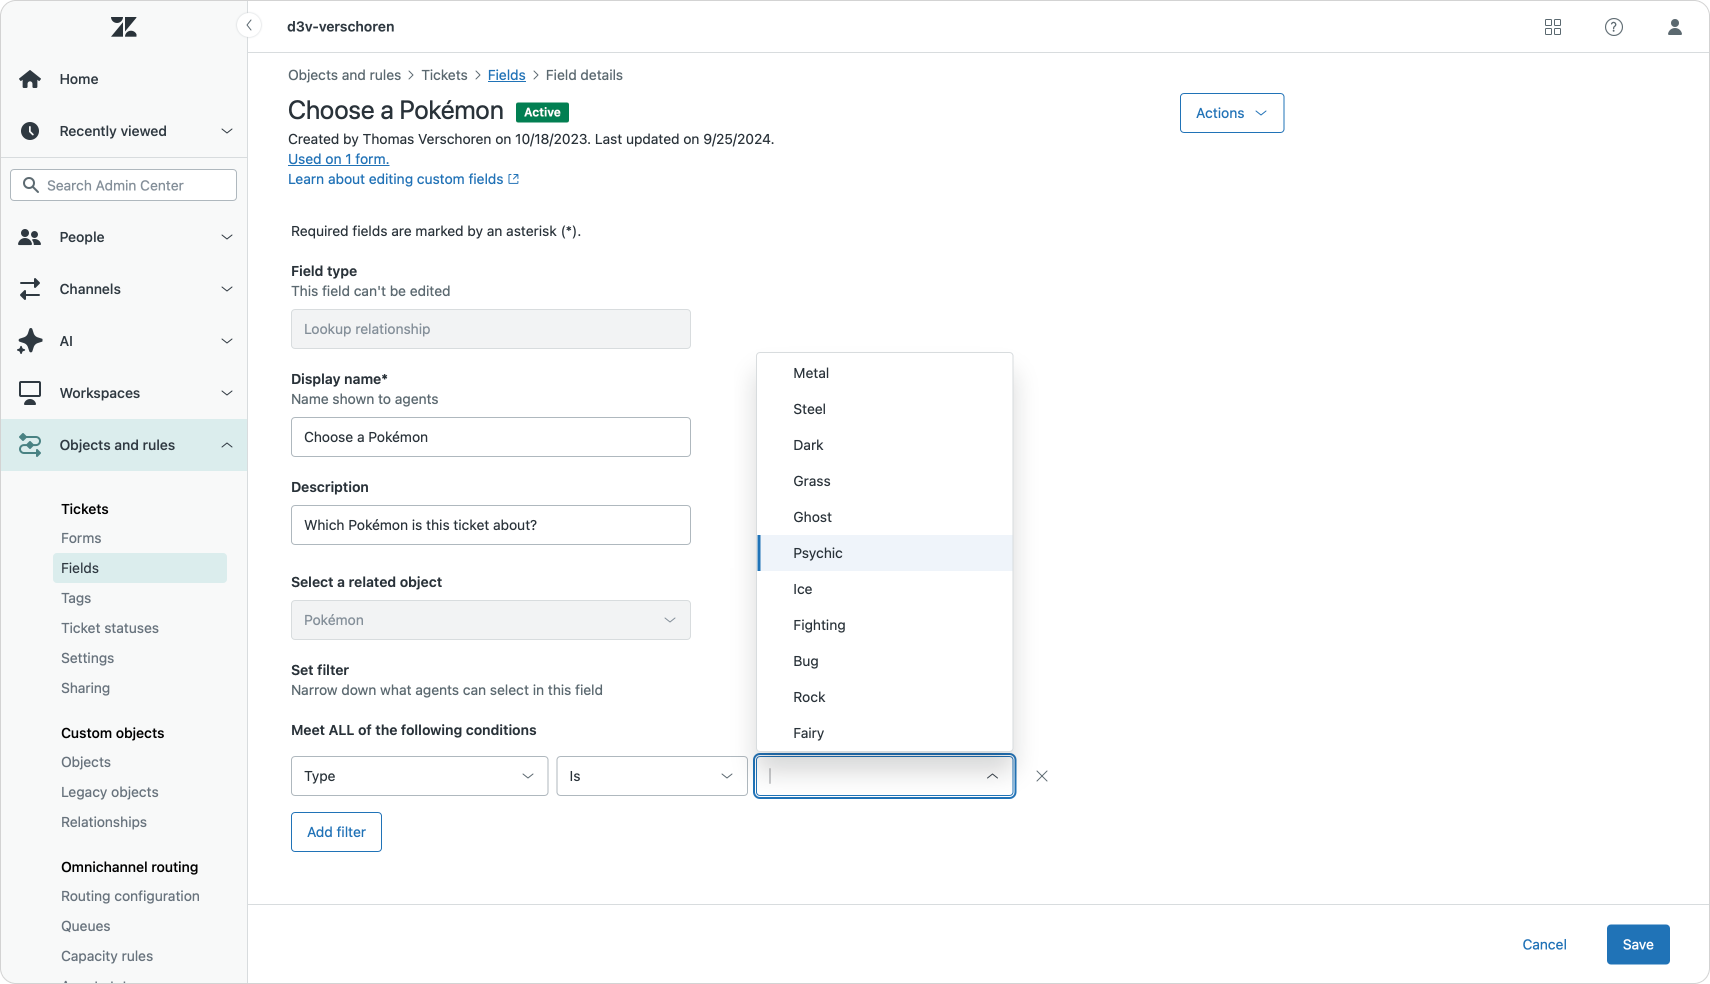
Task: Select Bug from the type list
Action: tap(885, 661)
